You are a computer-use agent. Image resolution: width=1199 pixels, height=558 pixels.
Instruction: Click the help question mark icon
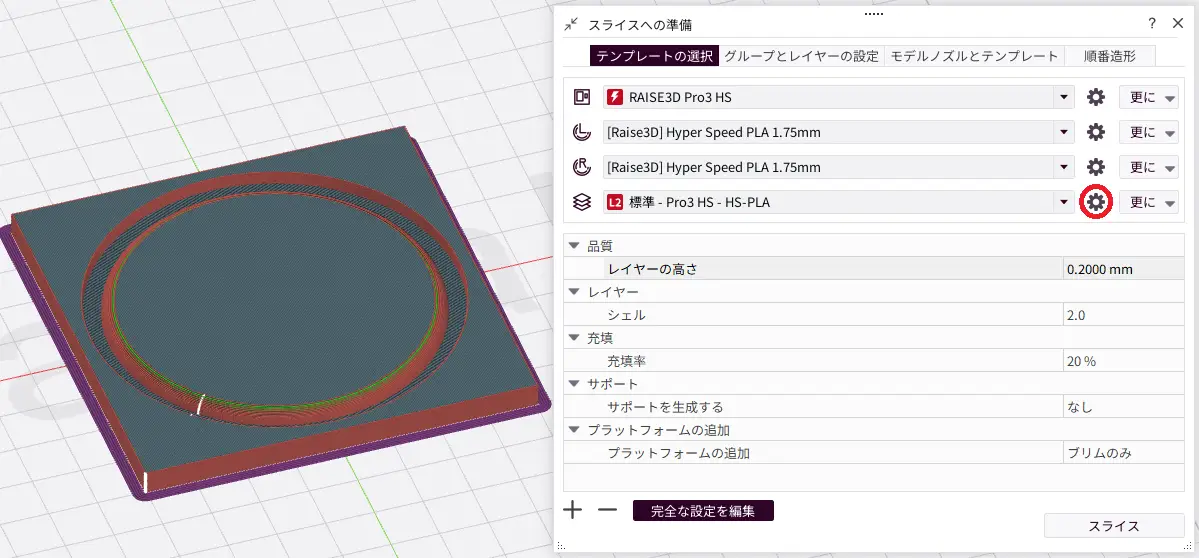1151,24
